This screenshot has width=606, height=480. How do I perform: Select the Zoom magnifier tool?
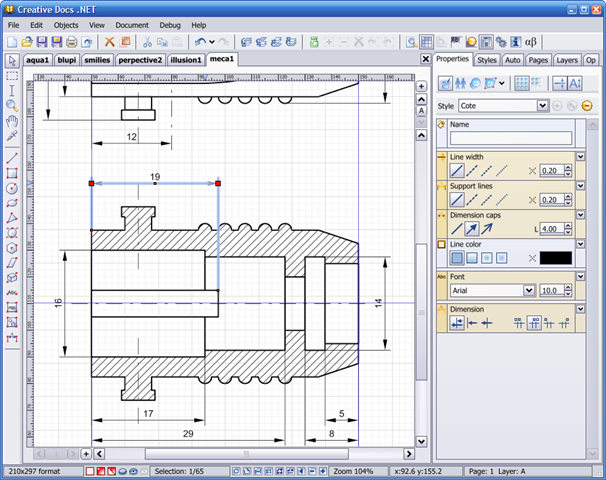pos(12,105)
